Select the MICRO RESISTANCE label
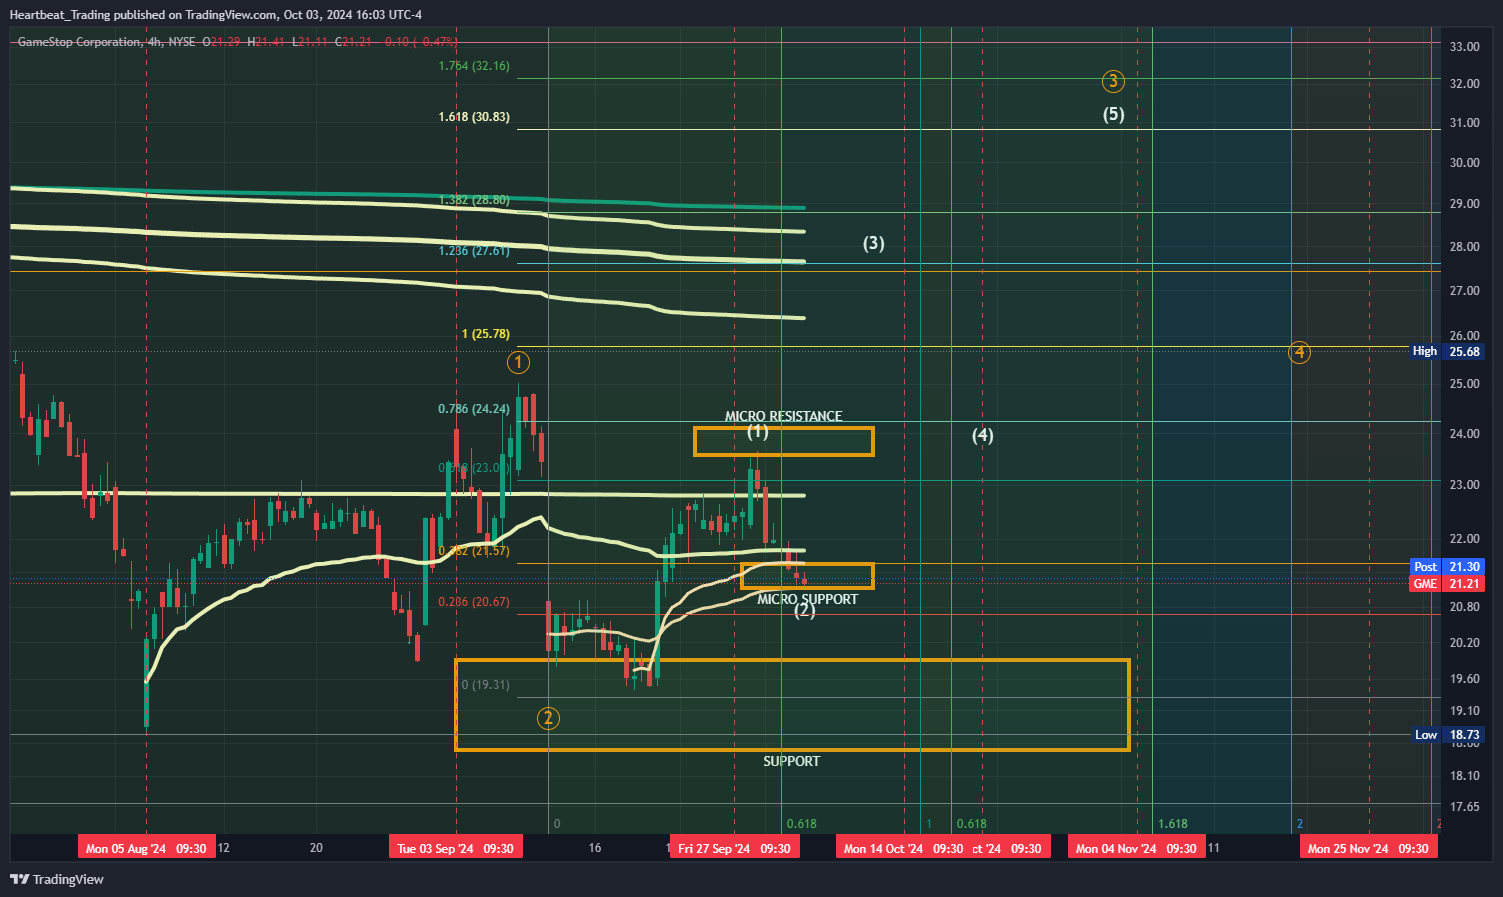The image size is (1503, 897). click(x=784, y=416)
